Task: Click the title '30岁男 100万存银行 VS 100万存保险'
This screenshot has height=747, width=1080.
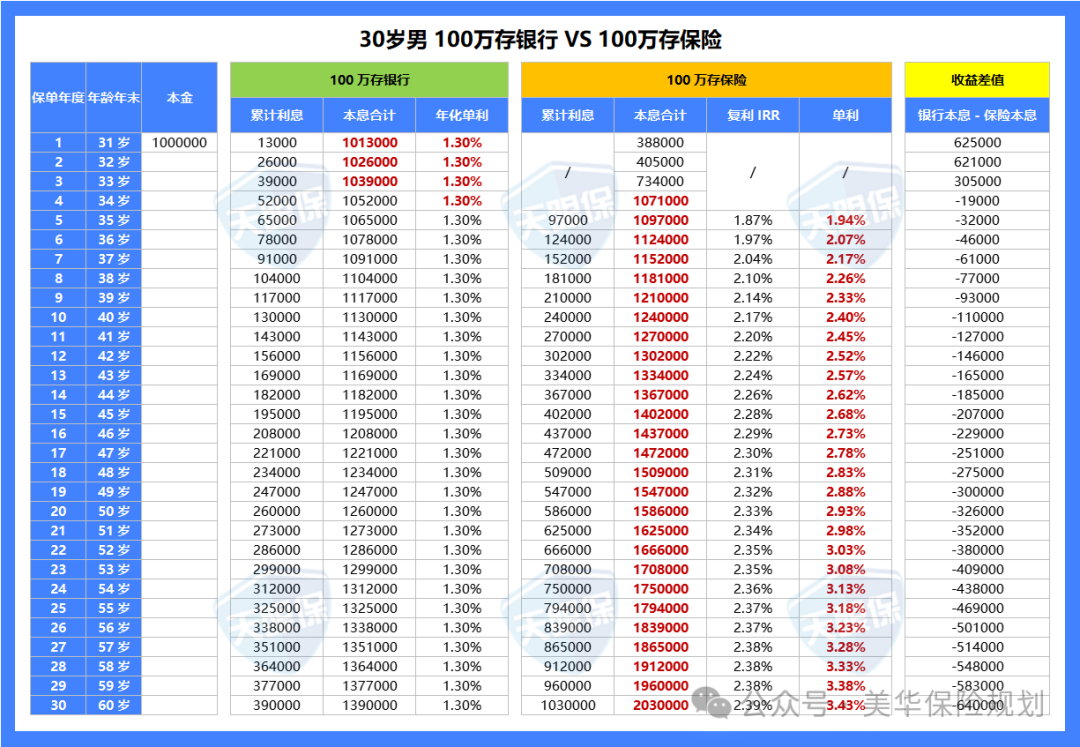Action: pos(540,40)
